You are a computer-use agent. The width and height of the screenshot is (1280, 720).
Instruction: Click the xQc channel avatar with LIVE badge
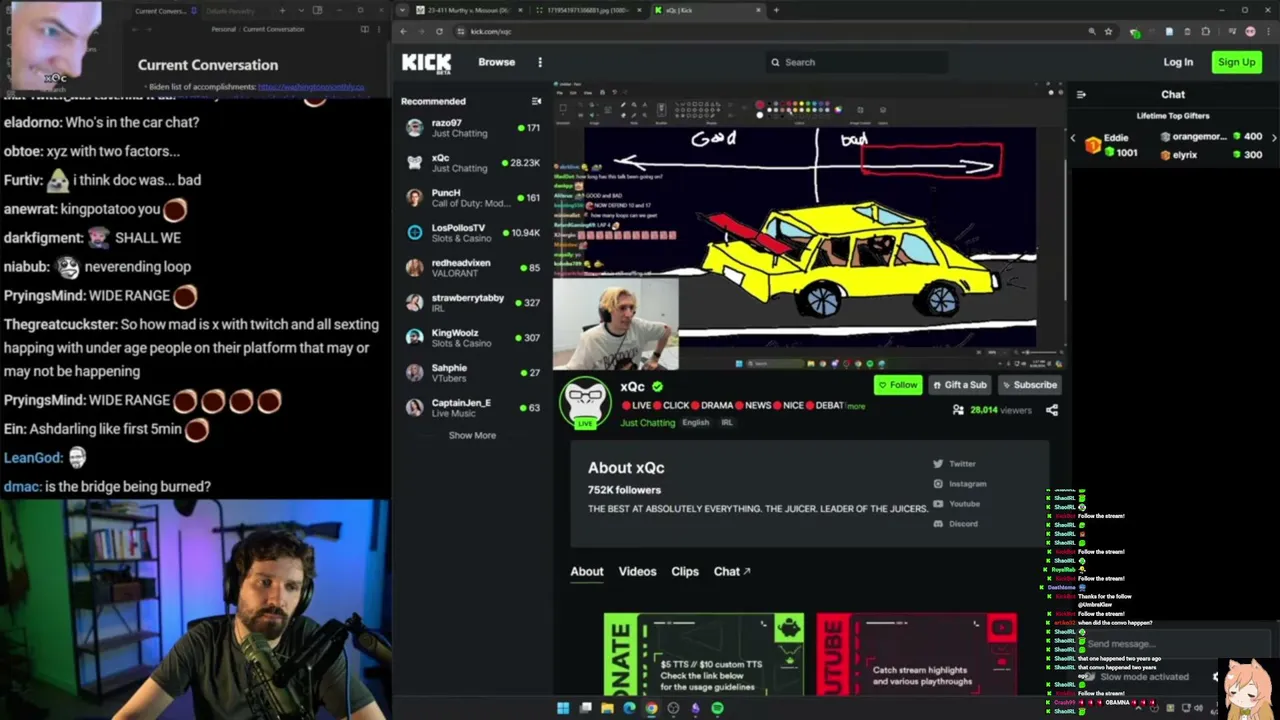(x=585, y=404)
